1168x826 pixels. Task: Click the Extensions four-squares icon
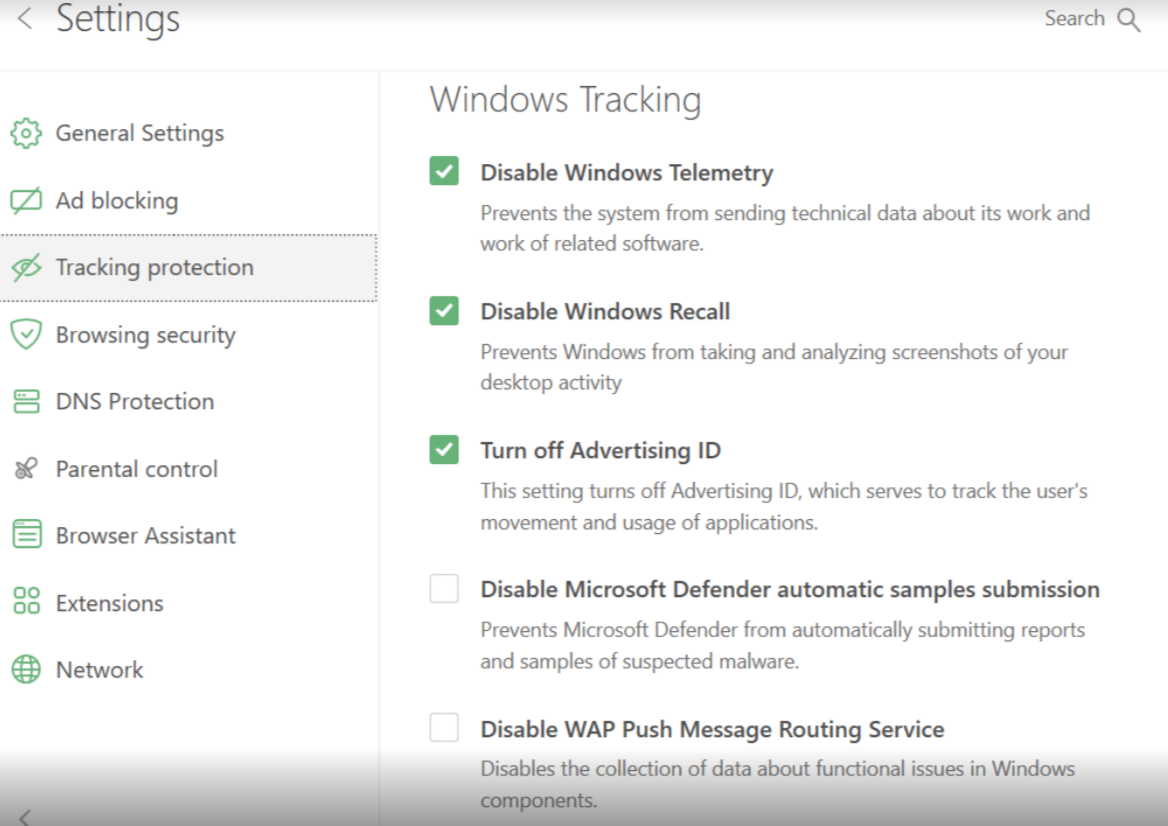(x=26, y=601)
